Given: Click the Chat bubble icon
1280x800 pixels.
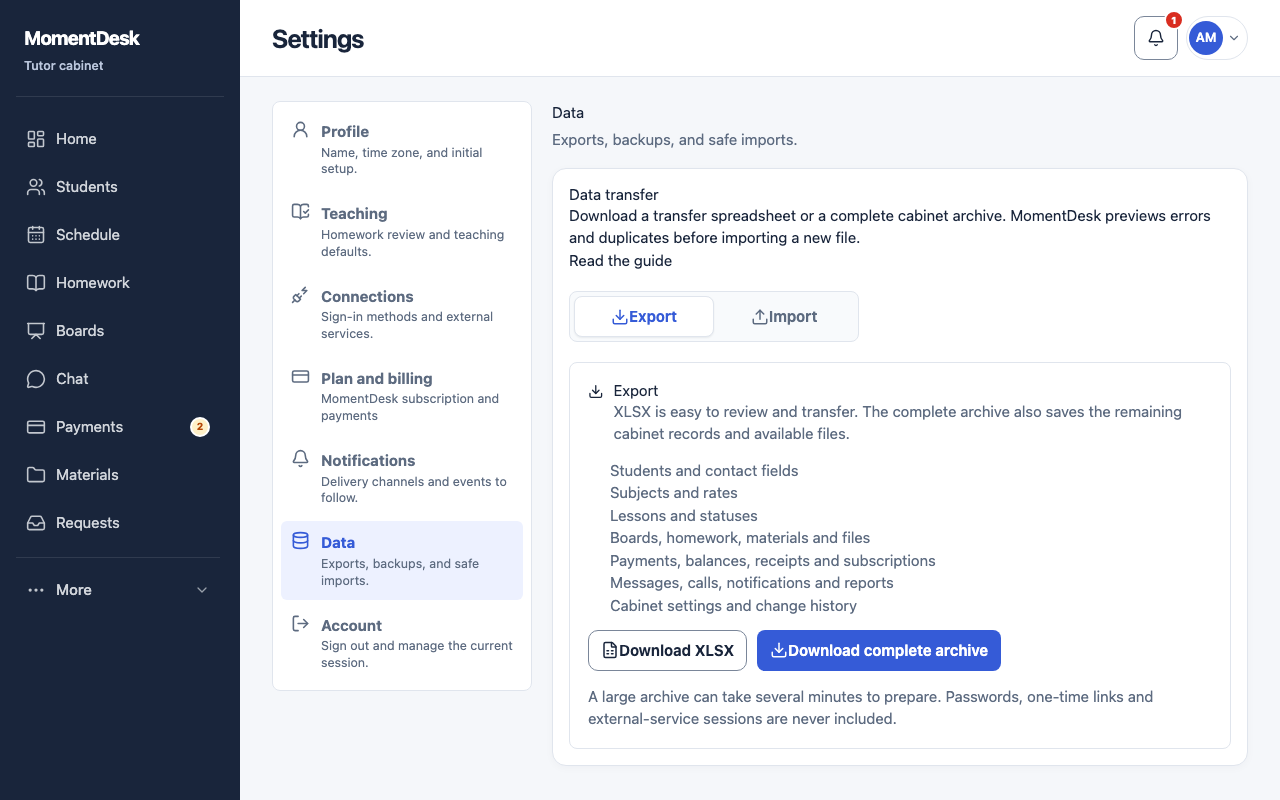Looking at the screenshot, I should 36,379.
